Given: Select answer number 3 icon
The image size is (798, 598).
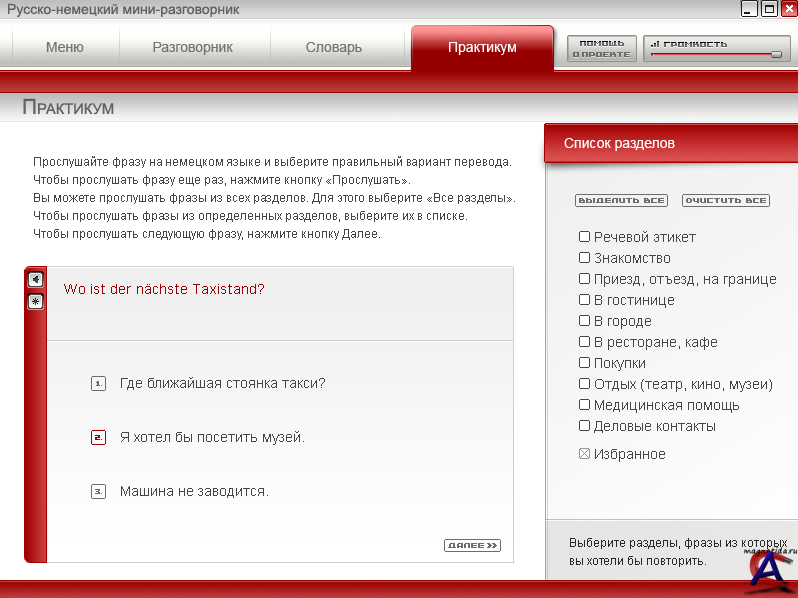Looking at the screenshot, I should click(x=98, y=491).
